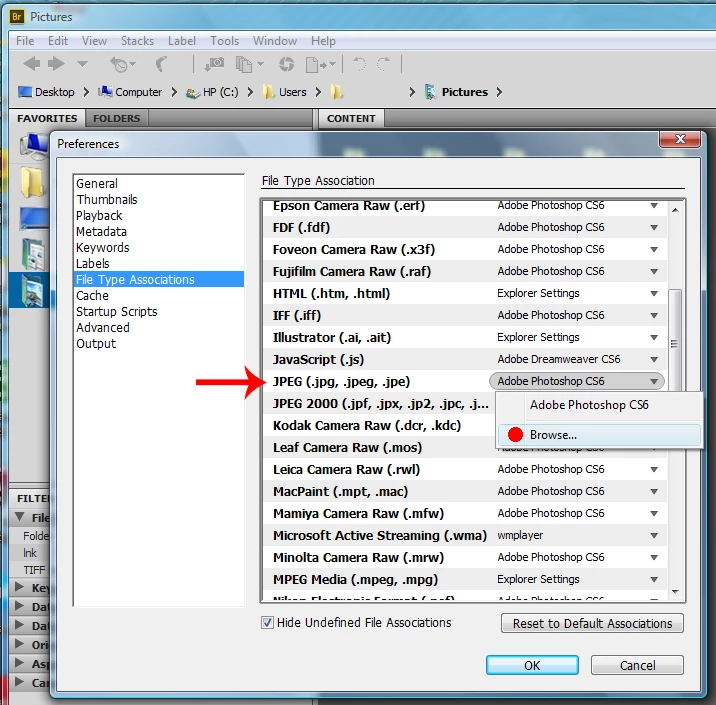Open the Tools menu

tap(224, 41)
